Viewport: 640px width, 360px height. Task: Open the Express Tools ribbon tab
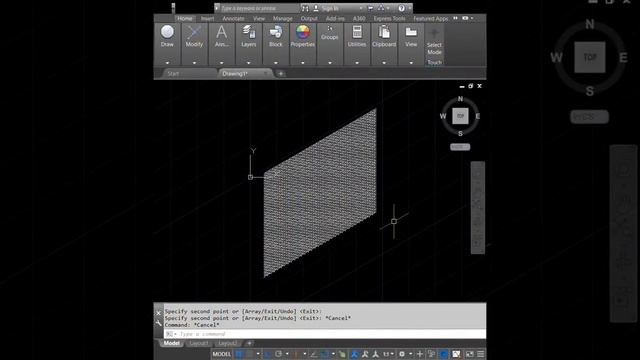pos(389,18)
